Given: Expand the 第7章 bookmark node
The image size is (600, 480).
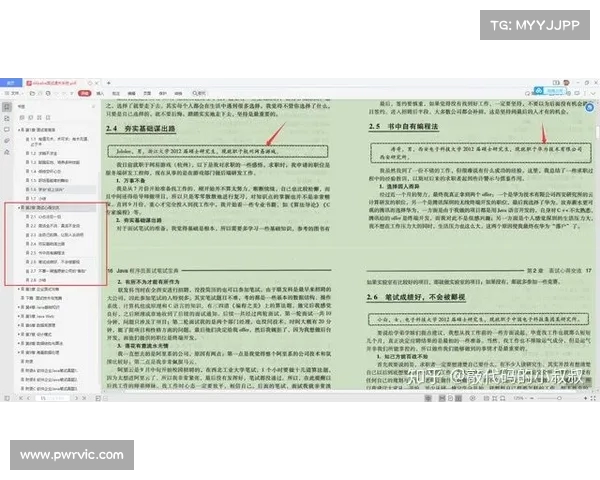Looking at the screenshot, I should [19, 334].
